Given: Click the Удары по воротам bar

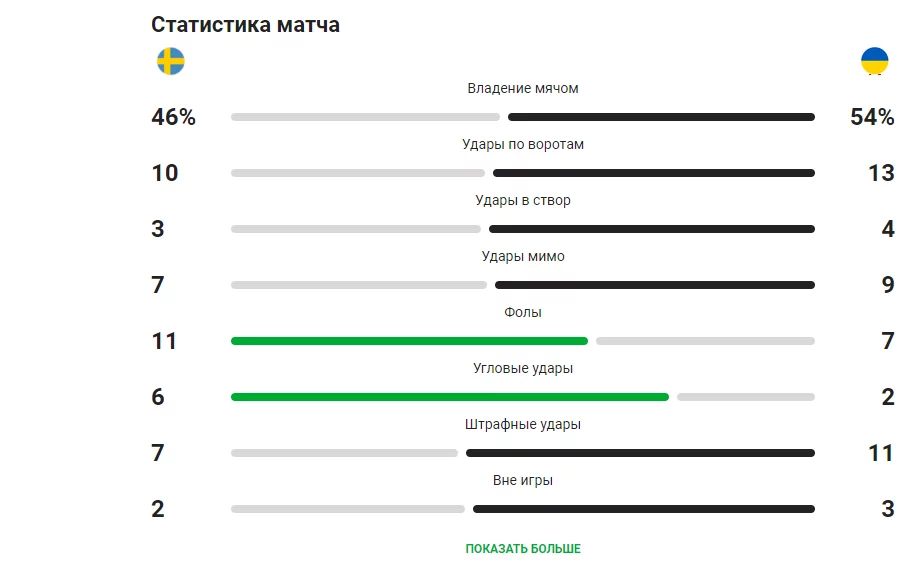Looking at the screenshot, I should point(523,173).
